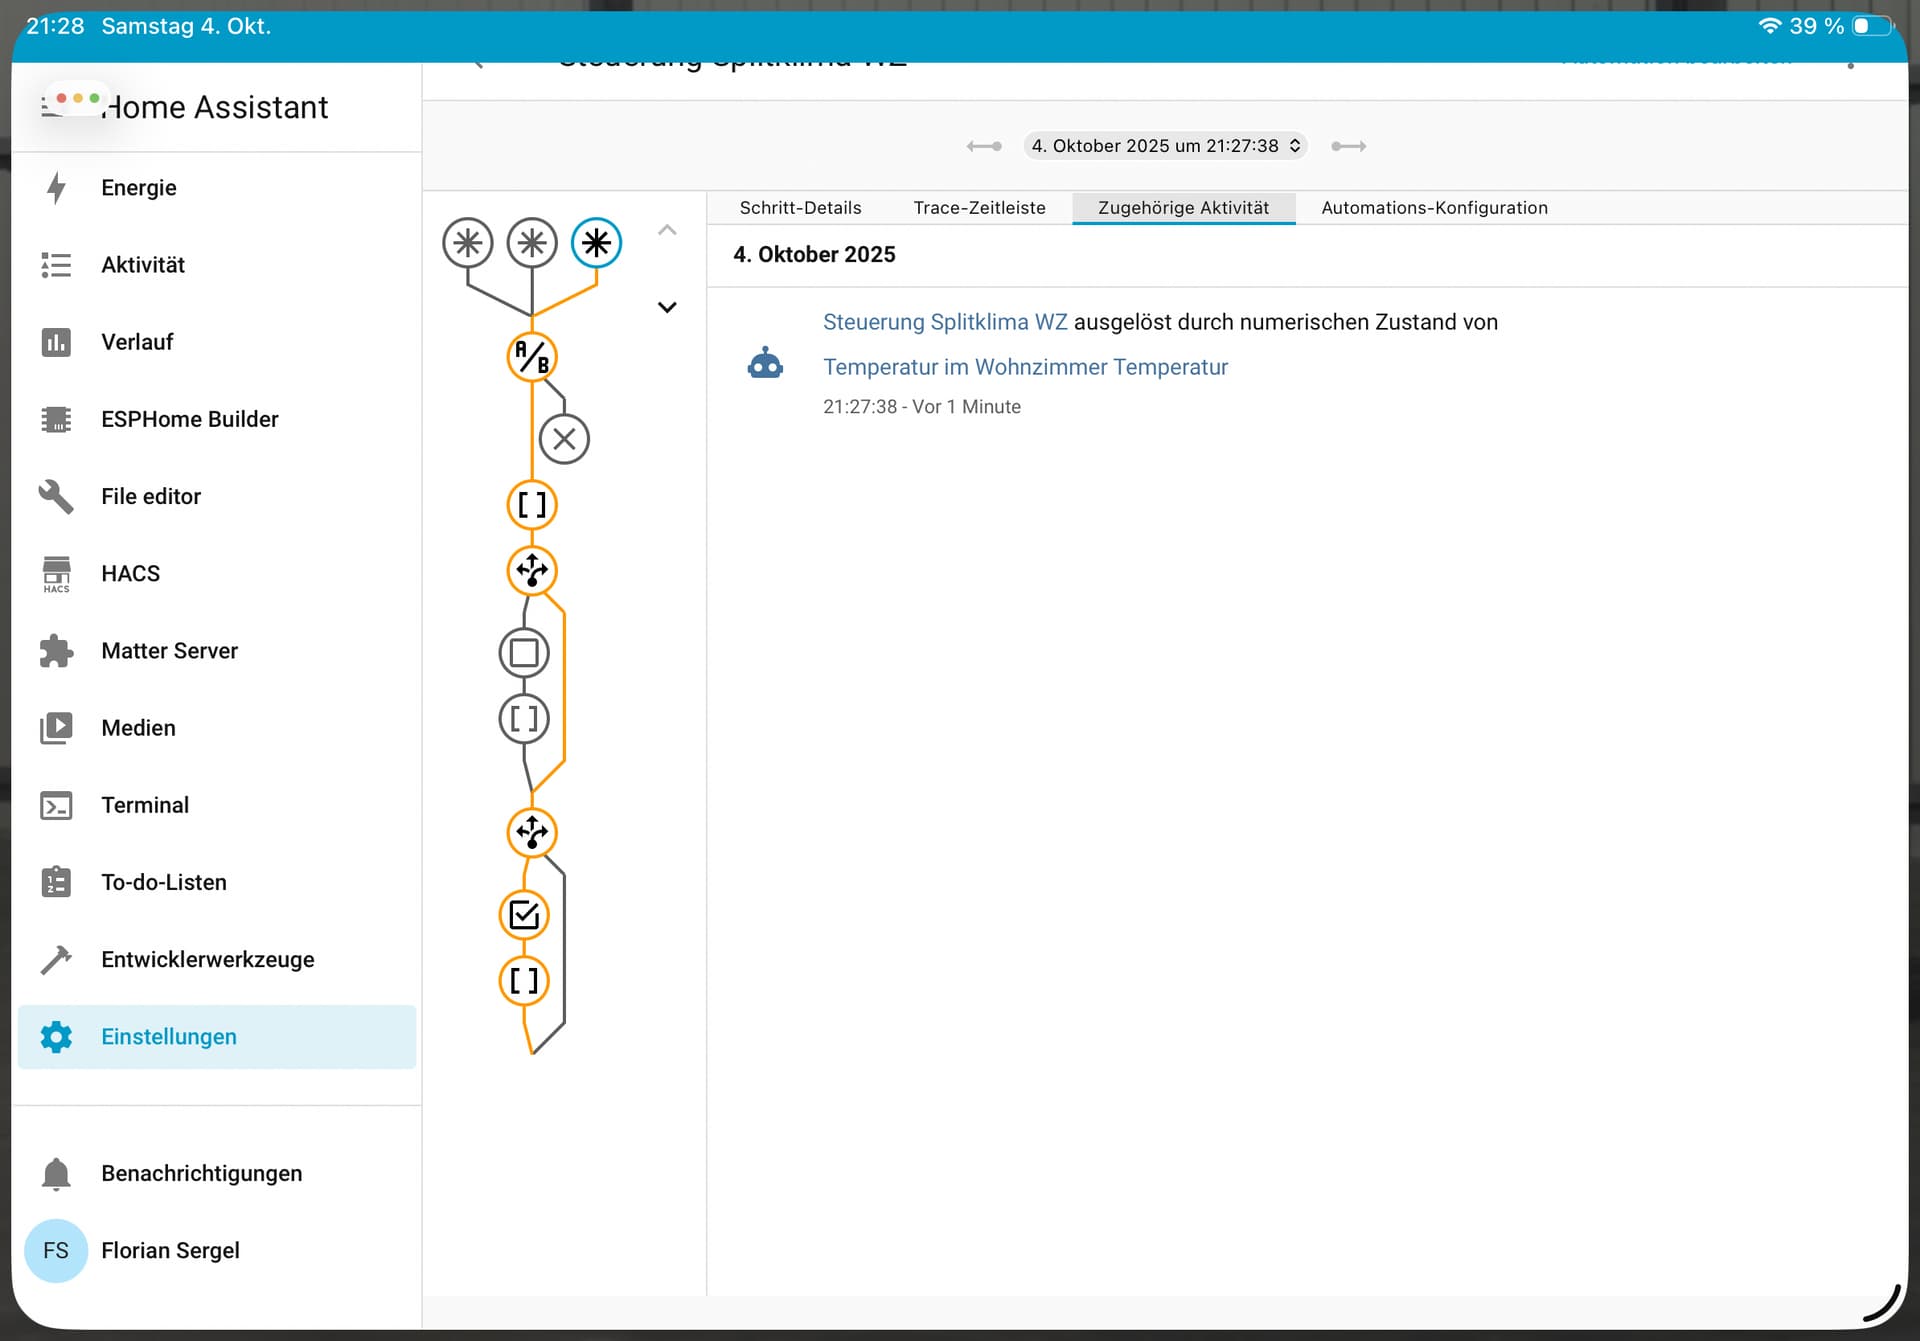
Task: Open the trace timestamp dropdown
Action: click(1165, 146)
